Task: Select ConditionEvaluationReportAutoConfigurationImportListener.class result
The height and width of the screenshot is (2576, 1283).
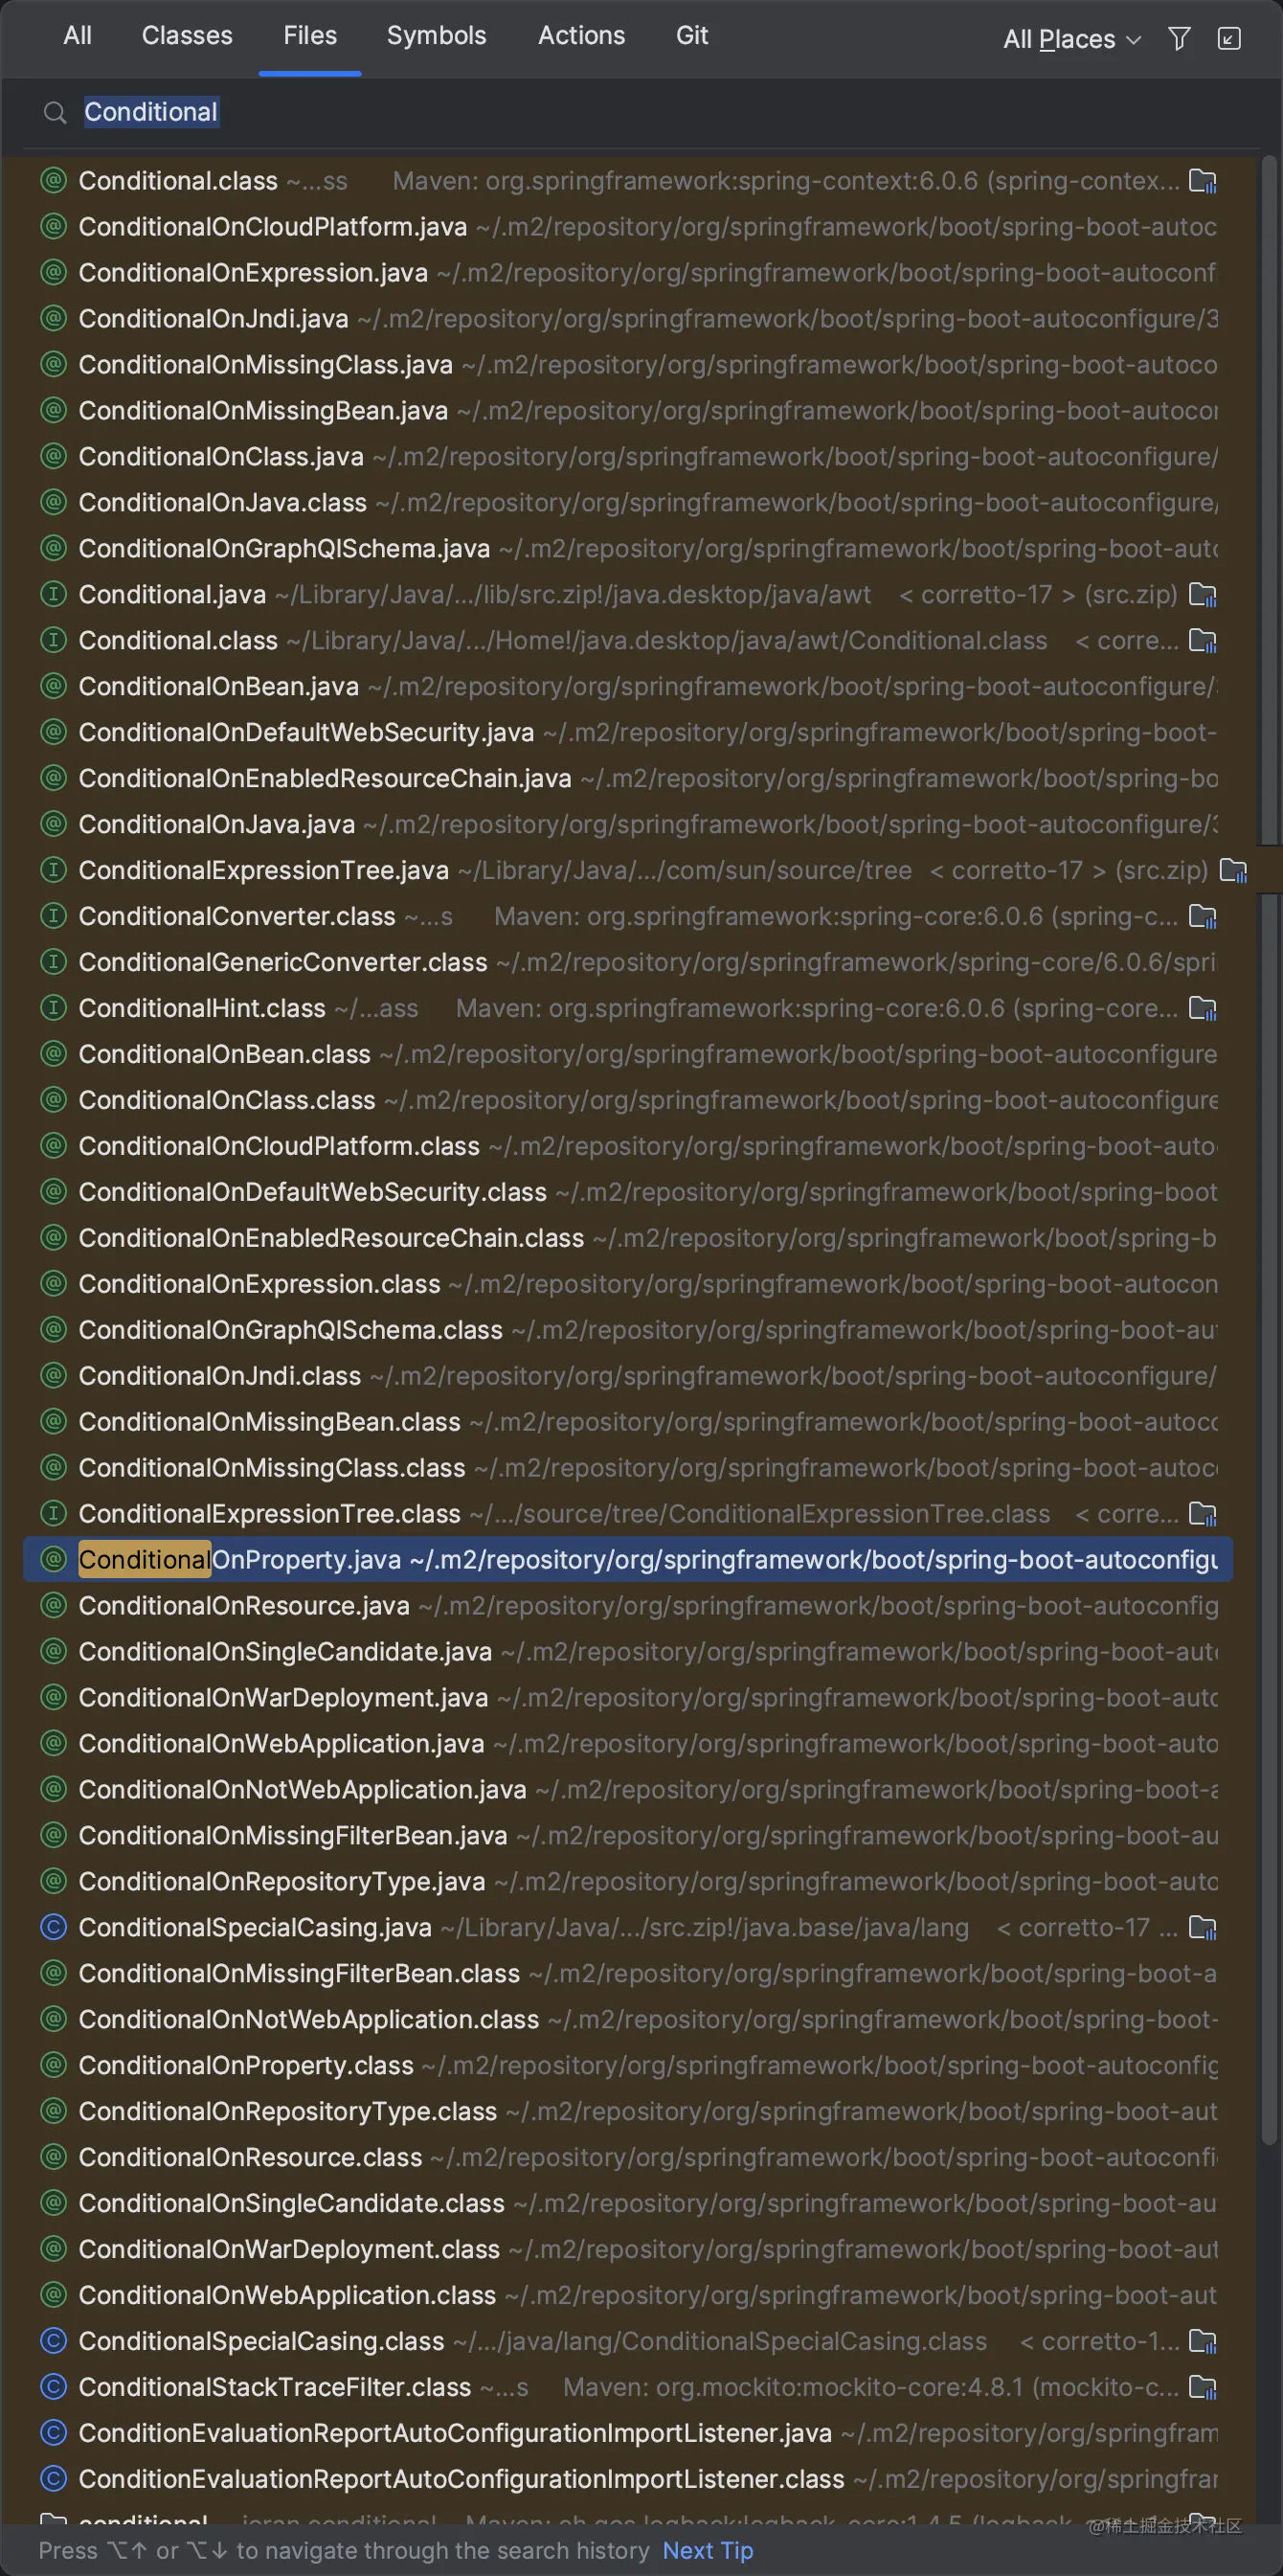Action: coord(628,2480)
